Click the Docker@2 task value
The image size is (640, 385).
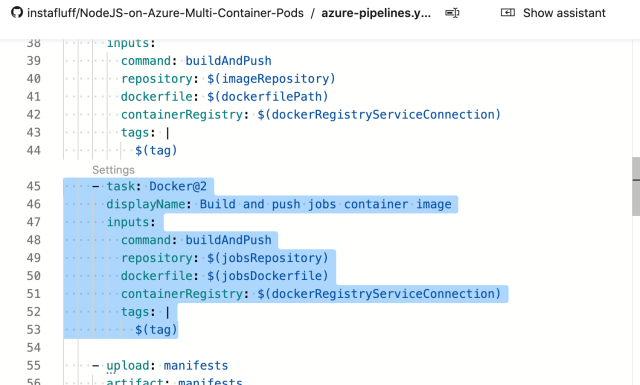click(178, 186)
